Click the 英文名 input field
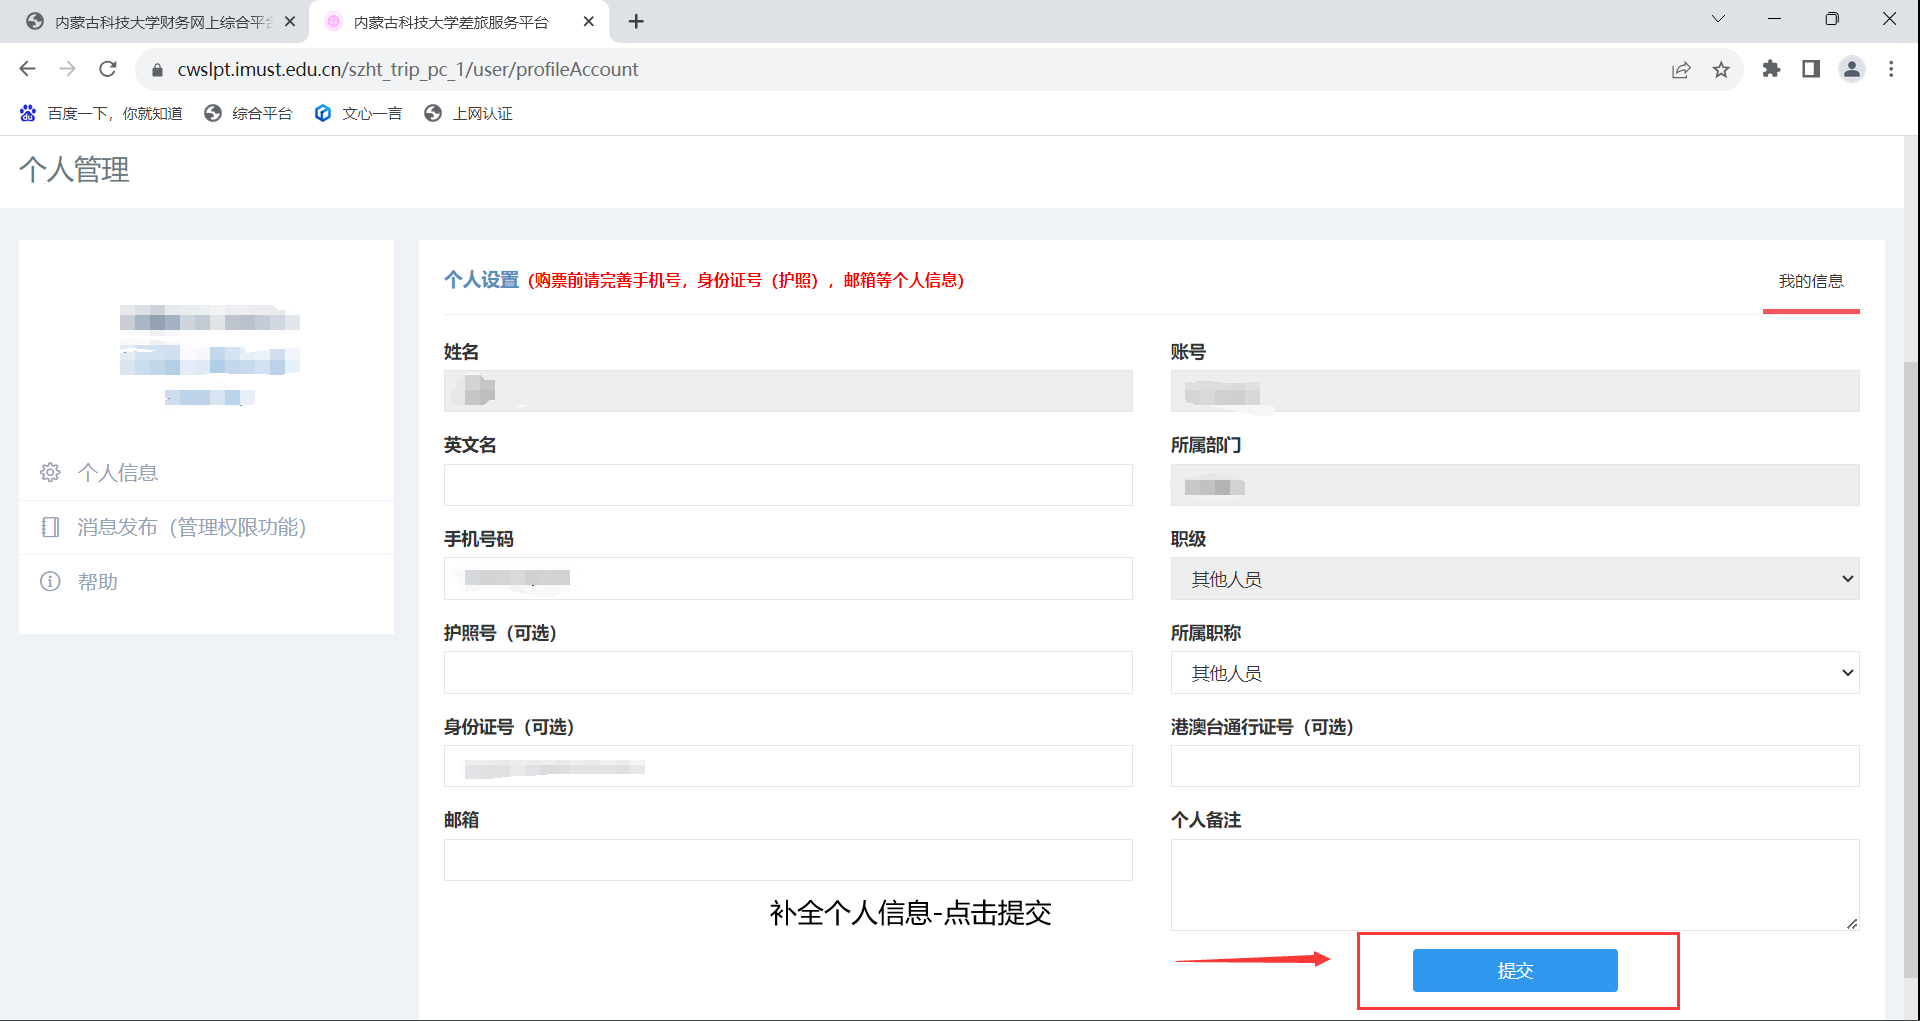This screenshot has height=1021, width=1920. [787, 485]
